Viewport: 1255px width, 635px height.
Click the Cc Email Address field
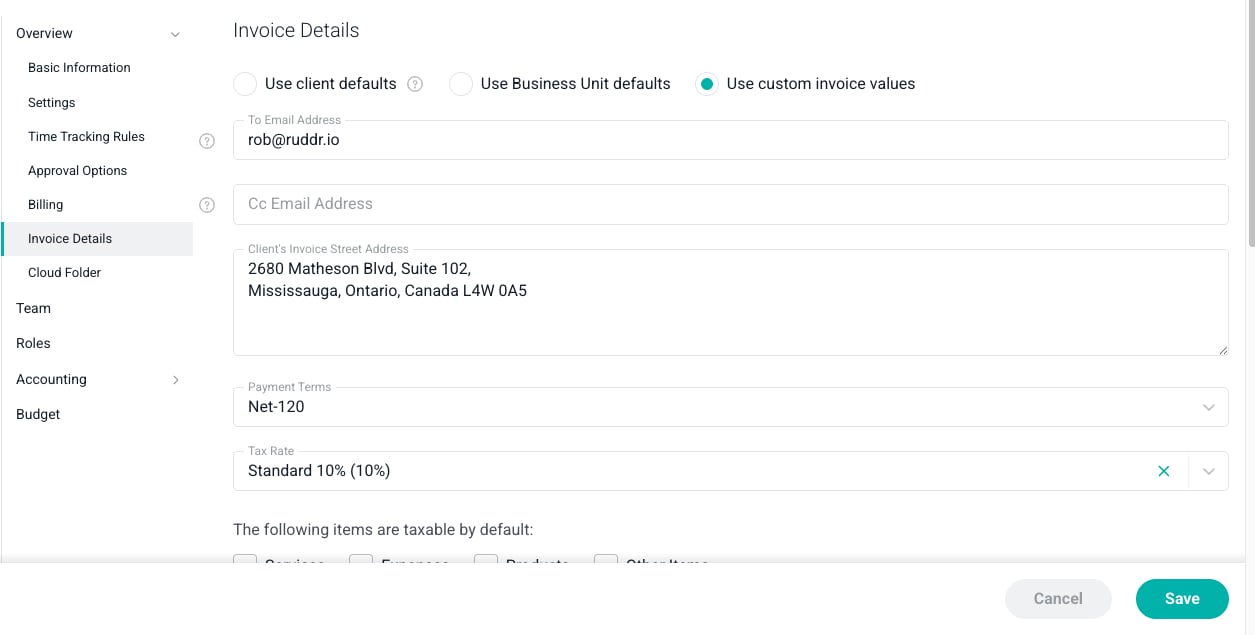tap(730, 204)
